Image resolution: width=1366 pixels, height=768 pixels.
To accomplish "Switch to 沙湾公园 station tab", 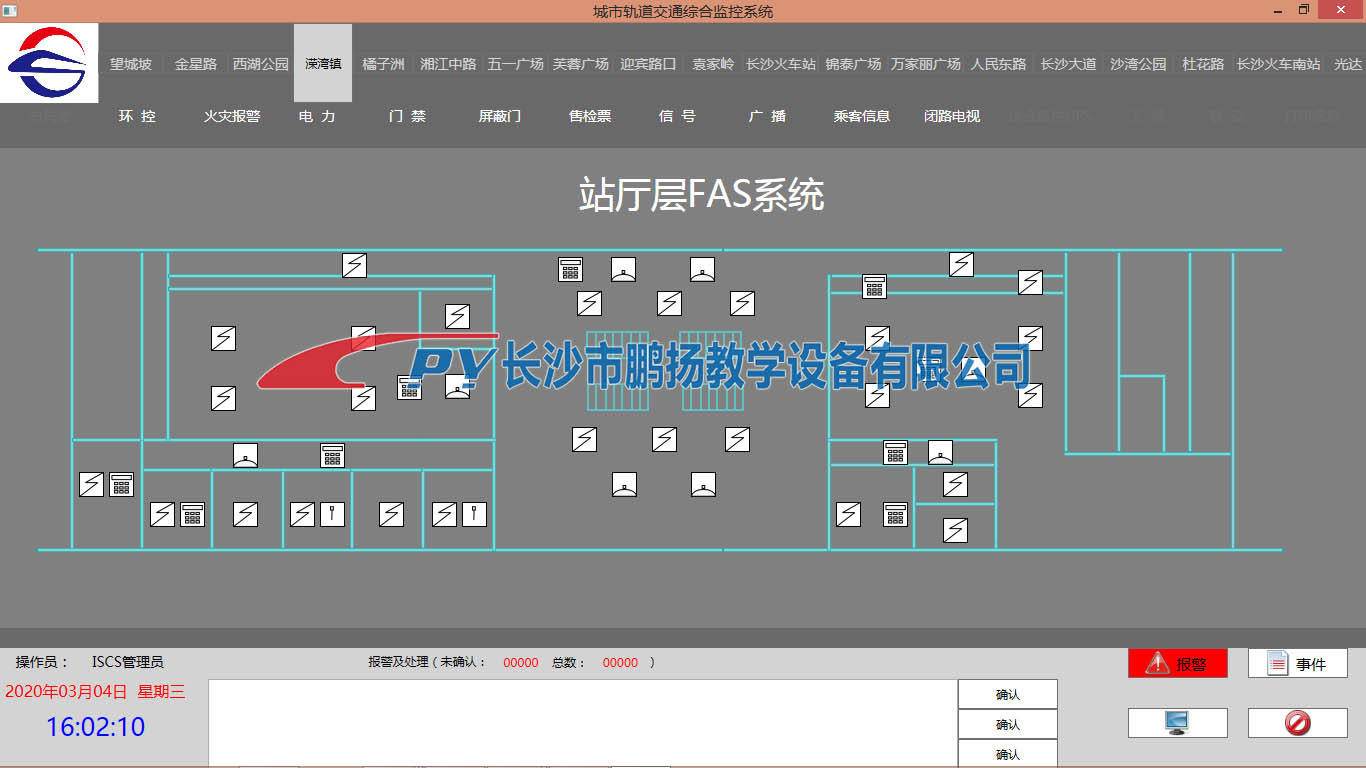I will tap(1138, 64).
